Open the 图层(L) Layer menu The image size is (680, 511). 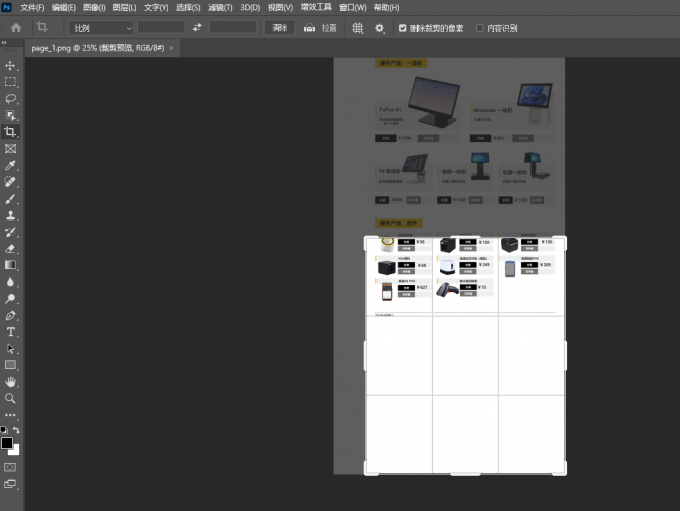pos(124,7)
